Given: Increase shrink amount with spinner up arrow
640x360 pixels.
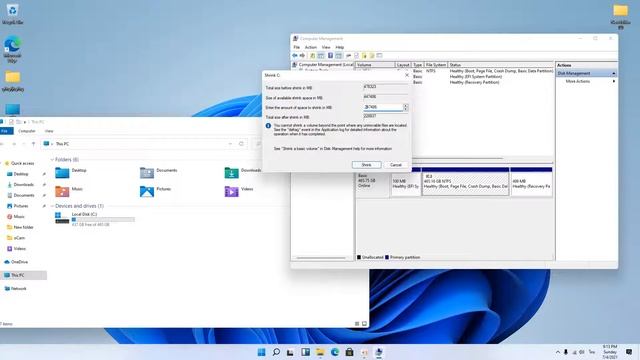Looking at the screenshot, I should click(406, 105).
